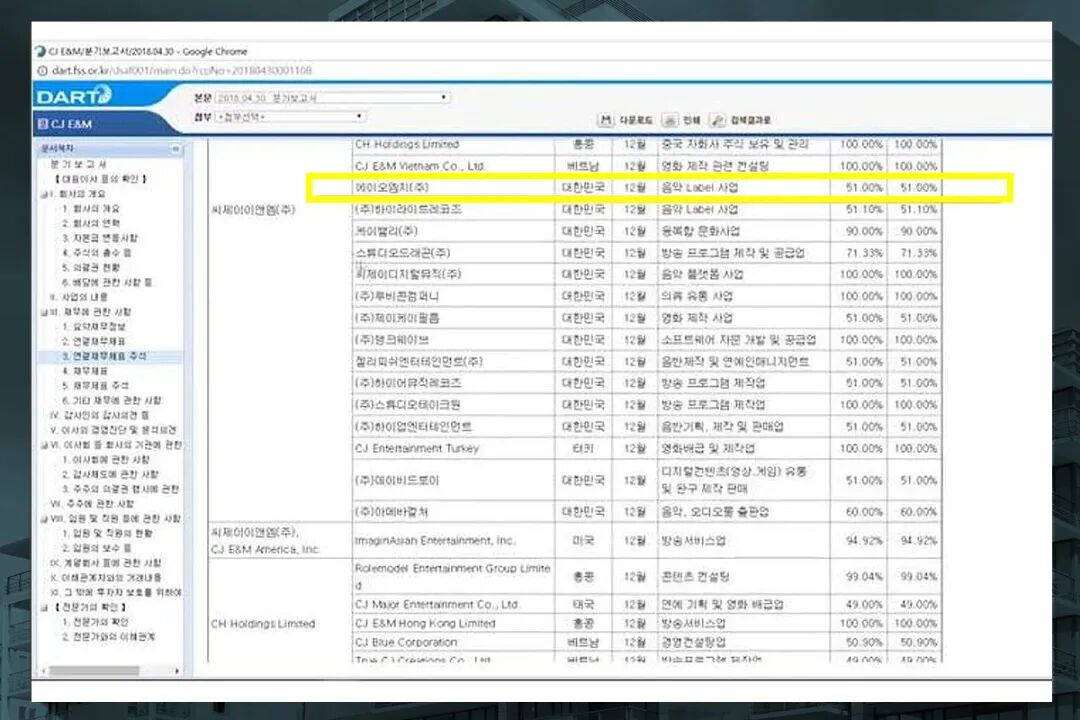The width and height of the screenshot is (1080, 720).
Task: Click sidebar scrollbar right arrow
Action: click(x=177, y=670)
